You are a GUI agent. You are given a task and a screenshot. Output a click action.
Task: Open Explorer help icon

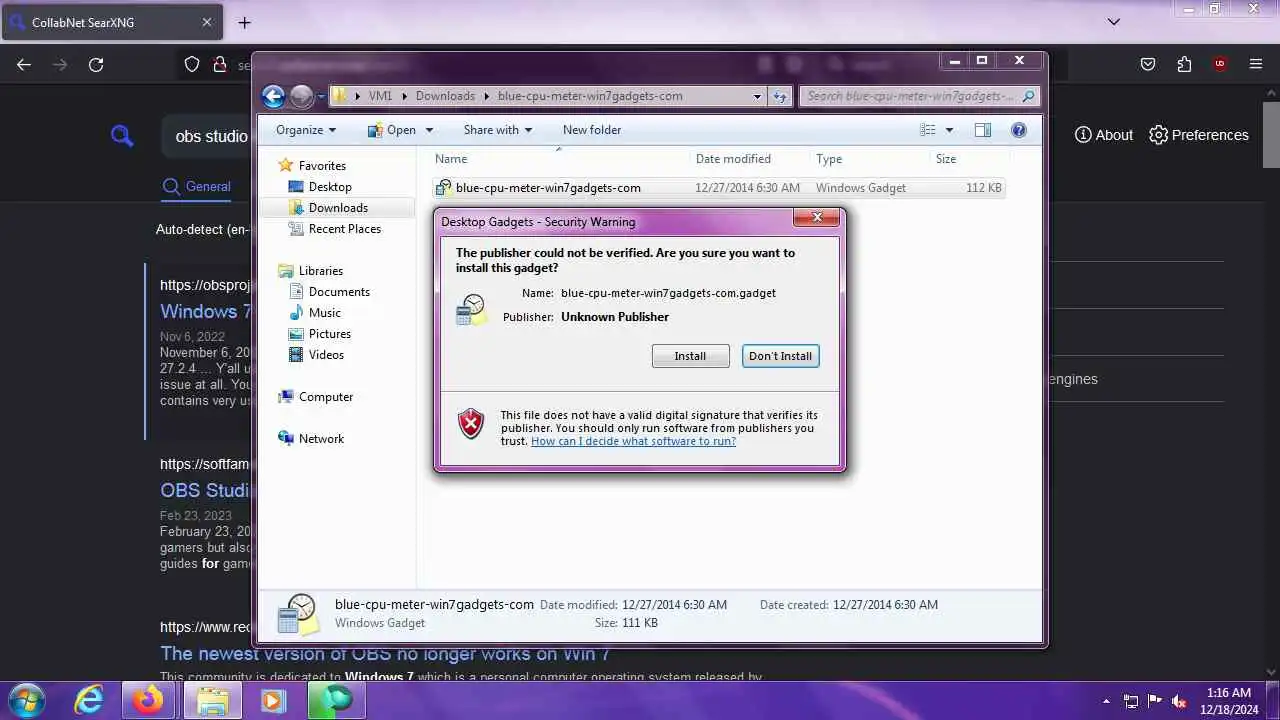1019,130
